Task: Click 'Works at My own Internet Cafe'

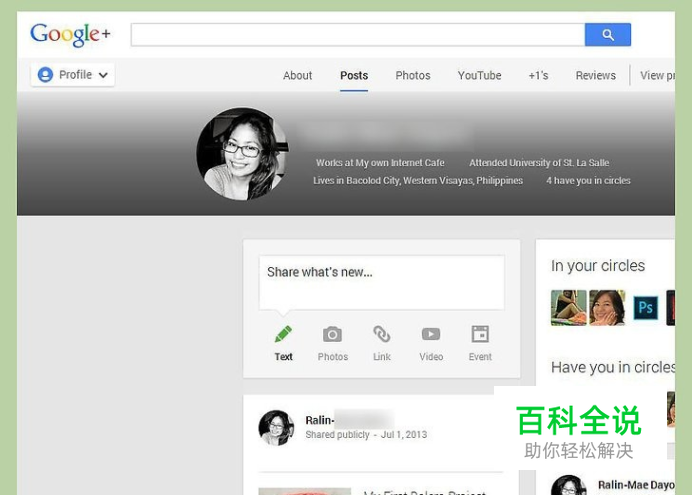Action: pyautogui.click(x=380, y=163)
